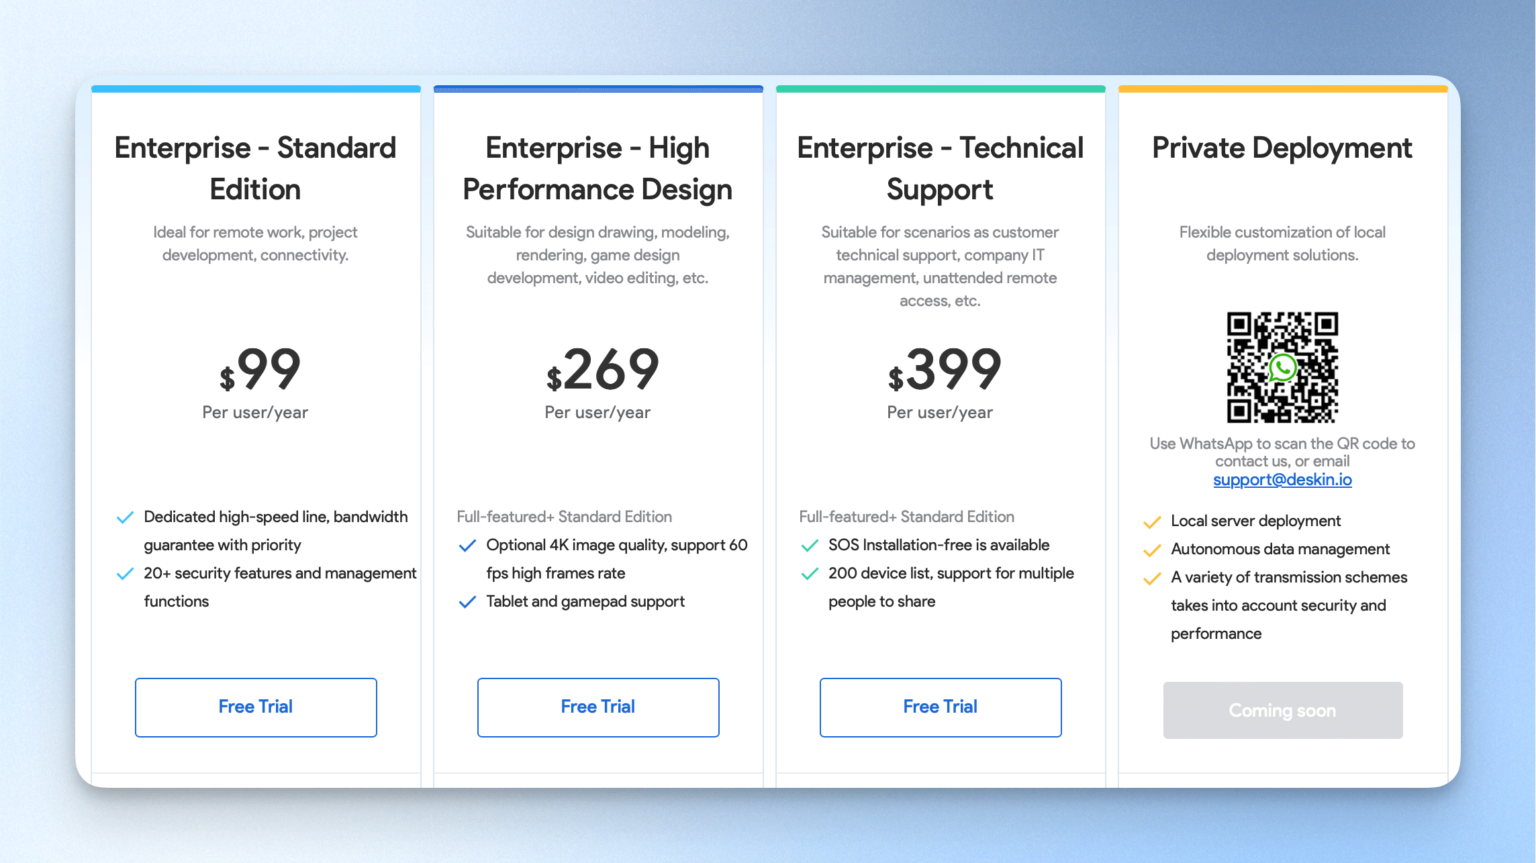Click the $269 price in High Performance plan

(603, 371)
